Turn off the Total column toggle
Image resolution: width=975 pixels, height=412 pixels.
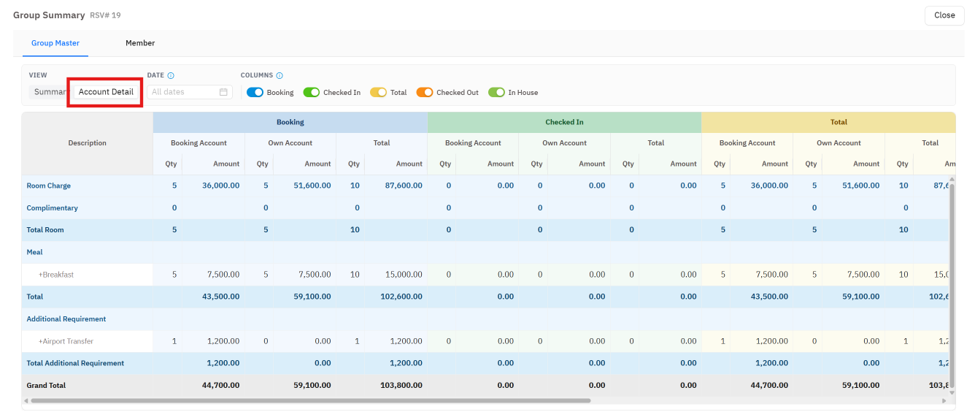pyautogui.click(x=379, y=92)
